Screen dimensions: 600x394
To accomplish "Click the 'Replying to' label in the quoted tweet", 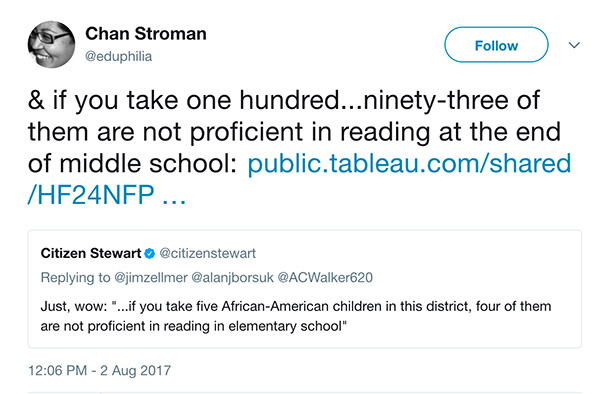I will [x=75, y=277].
